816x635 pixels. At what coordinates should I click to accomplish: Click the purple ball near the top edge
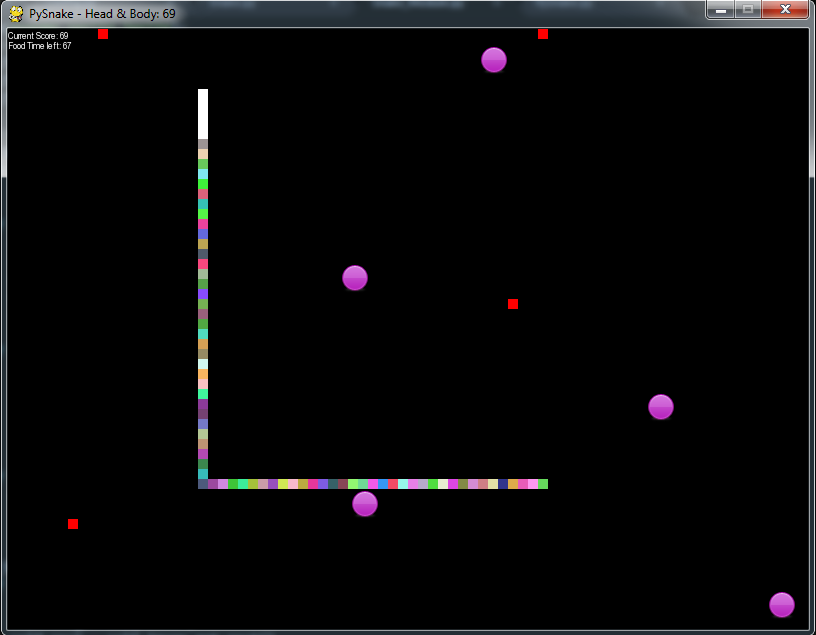494,60
